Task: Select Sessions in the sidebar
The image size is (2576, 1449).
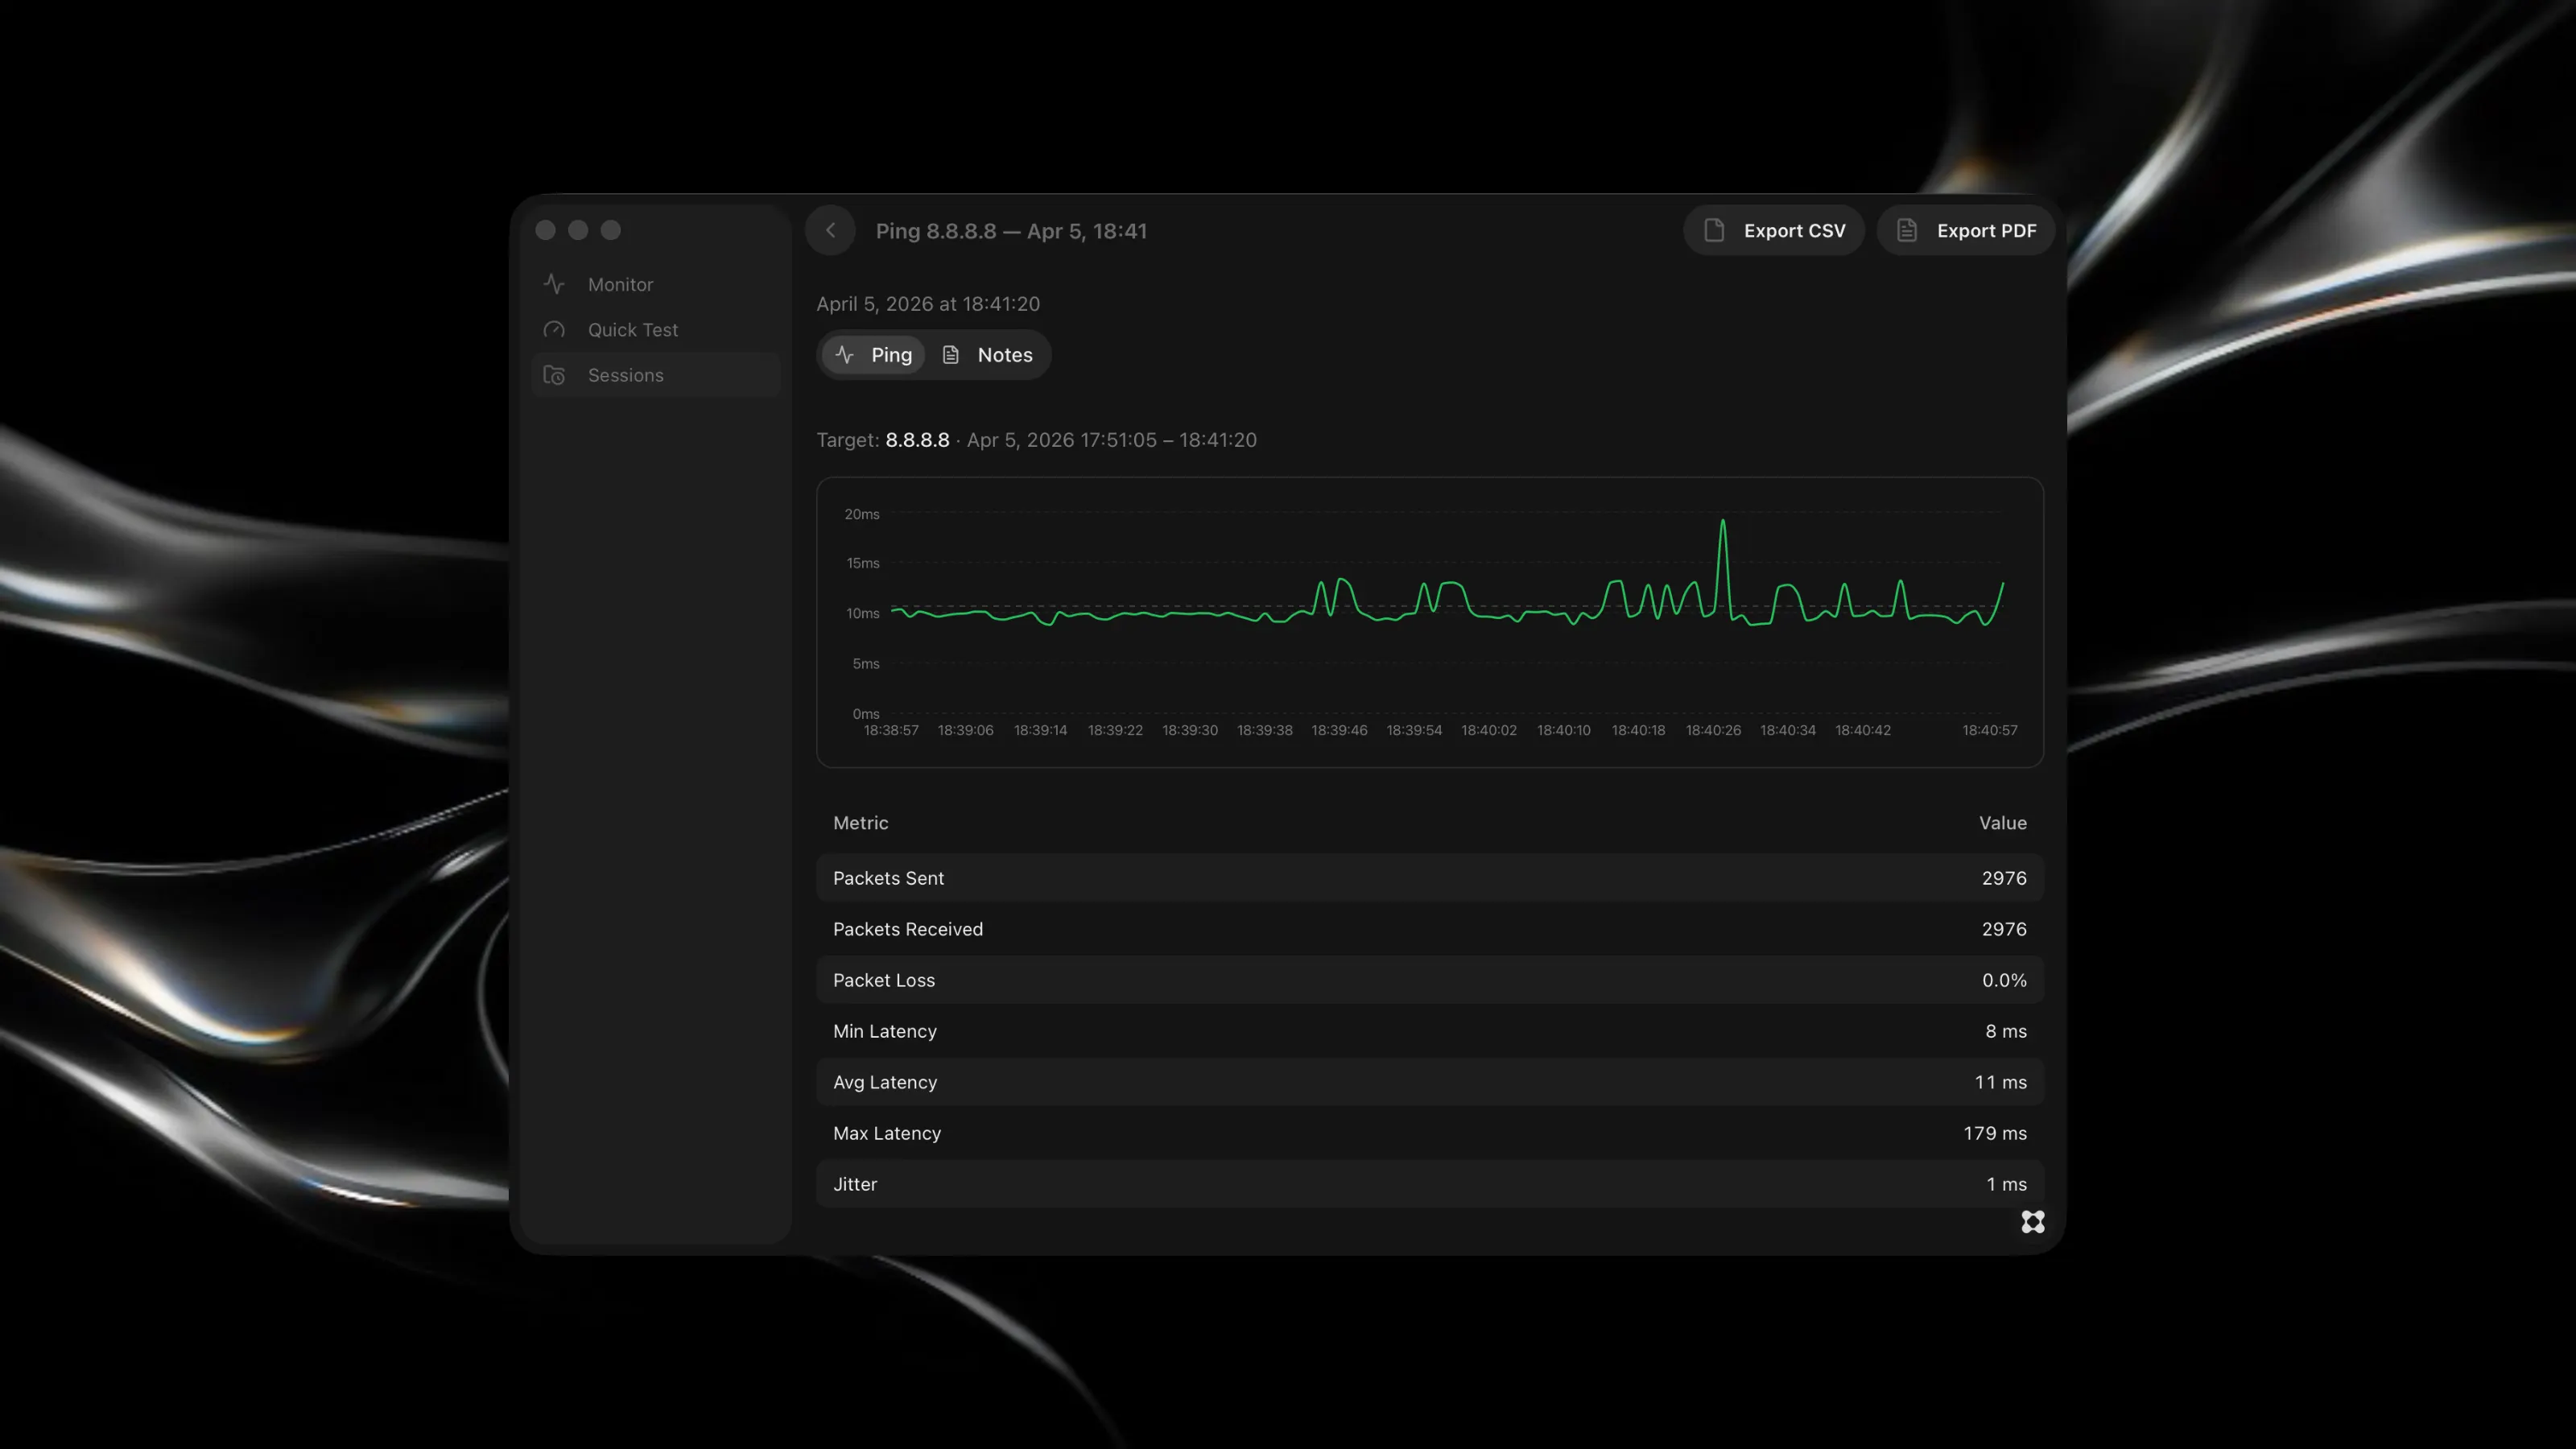Action: (x=656, y=375)
